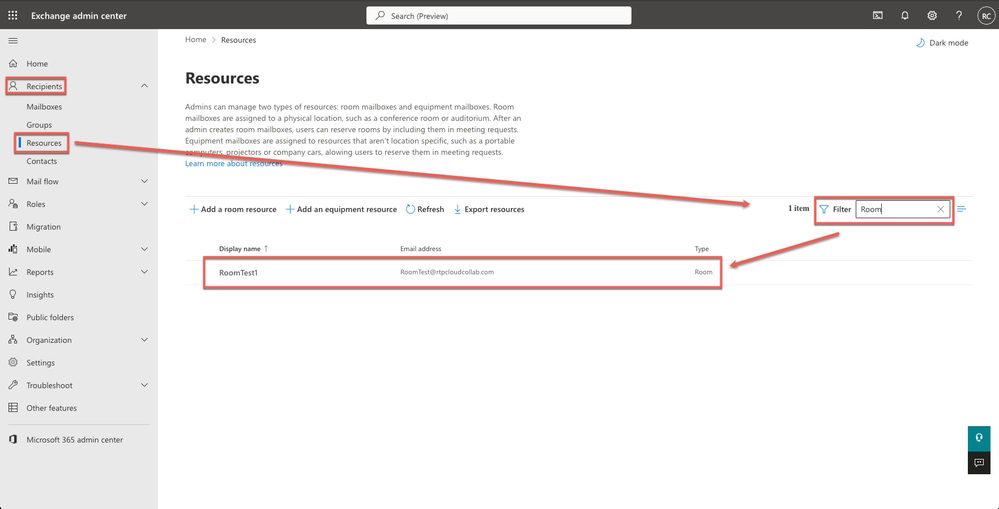Expand the Mobile chevron

[x=144, y=249]
